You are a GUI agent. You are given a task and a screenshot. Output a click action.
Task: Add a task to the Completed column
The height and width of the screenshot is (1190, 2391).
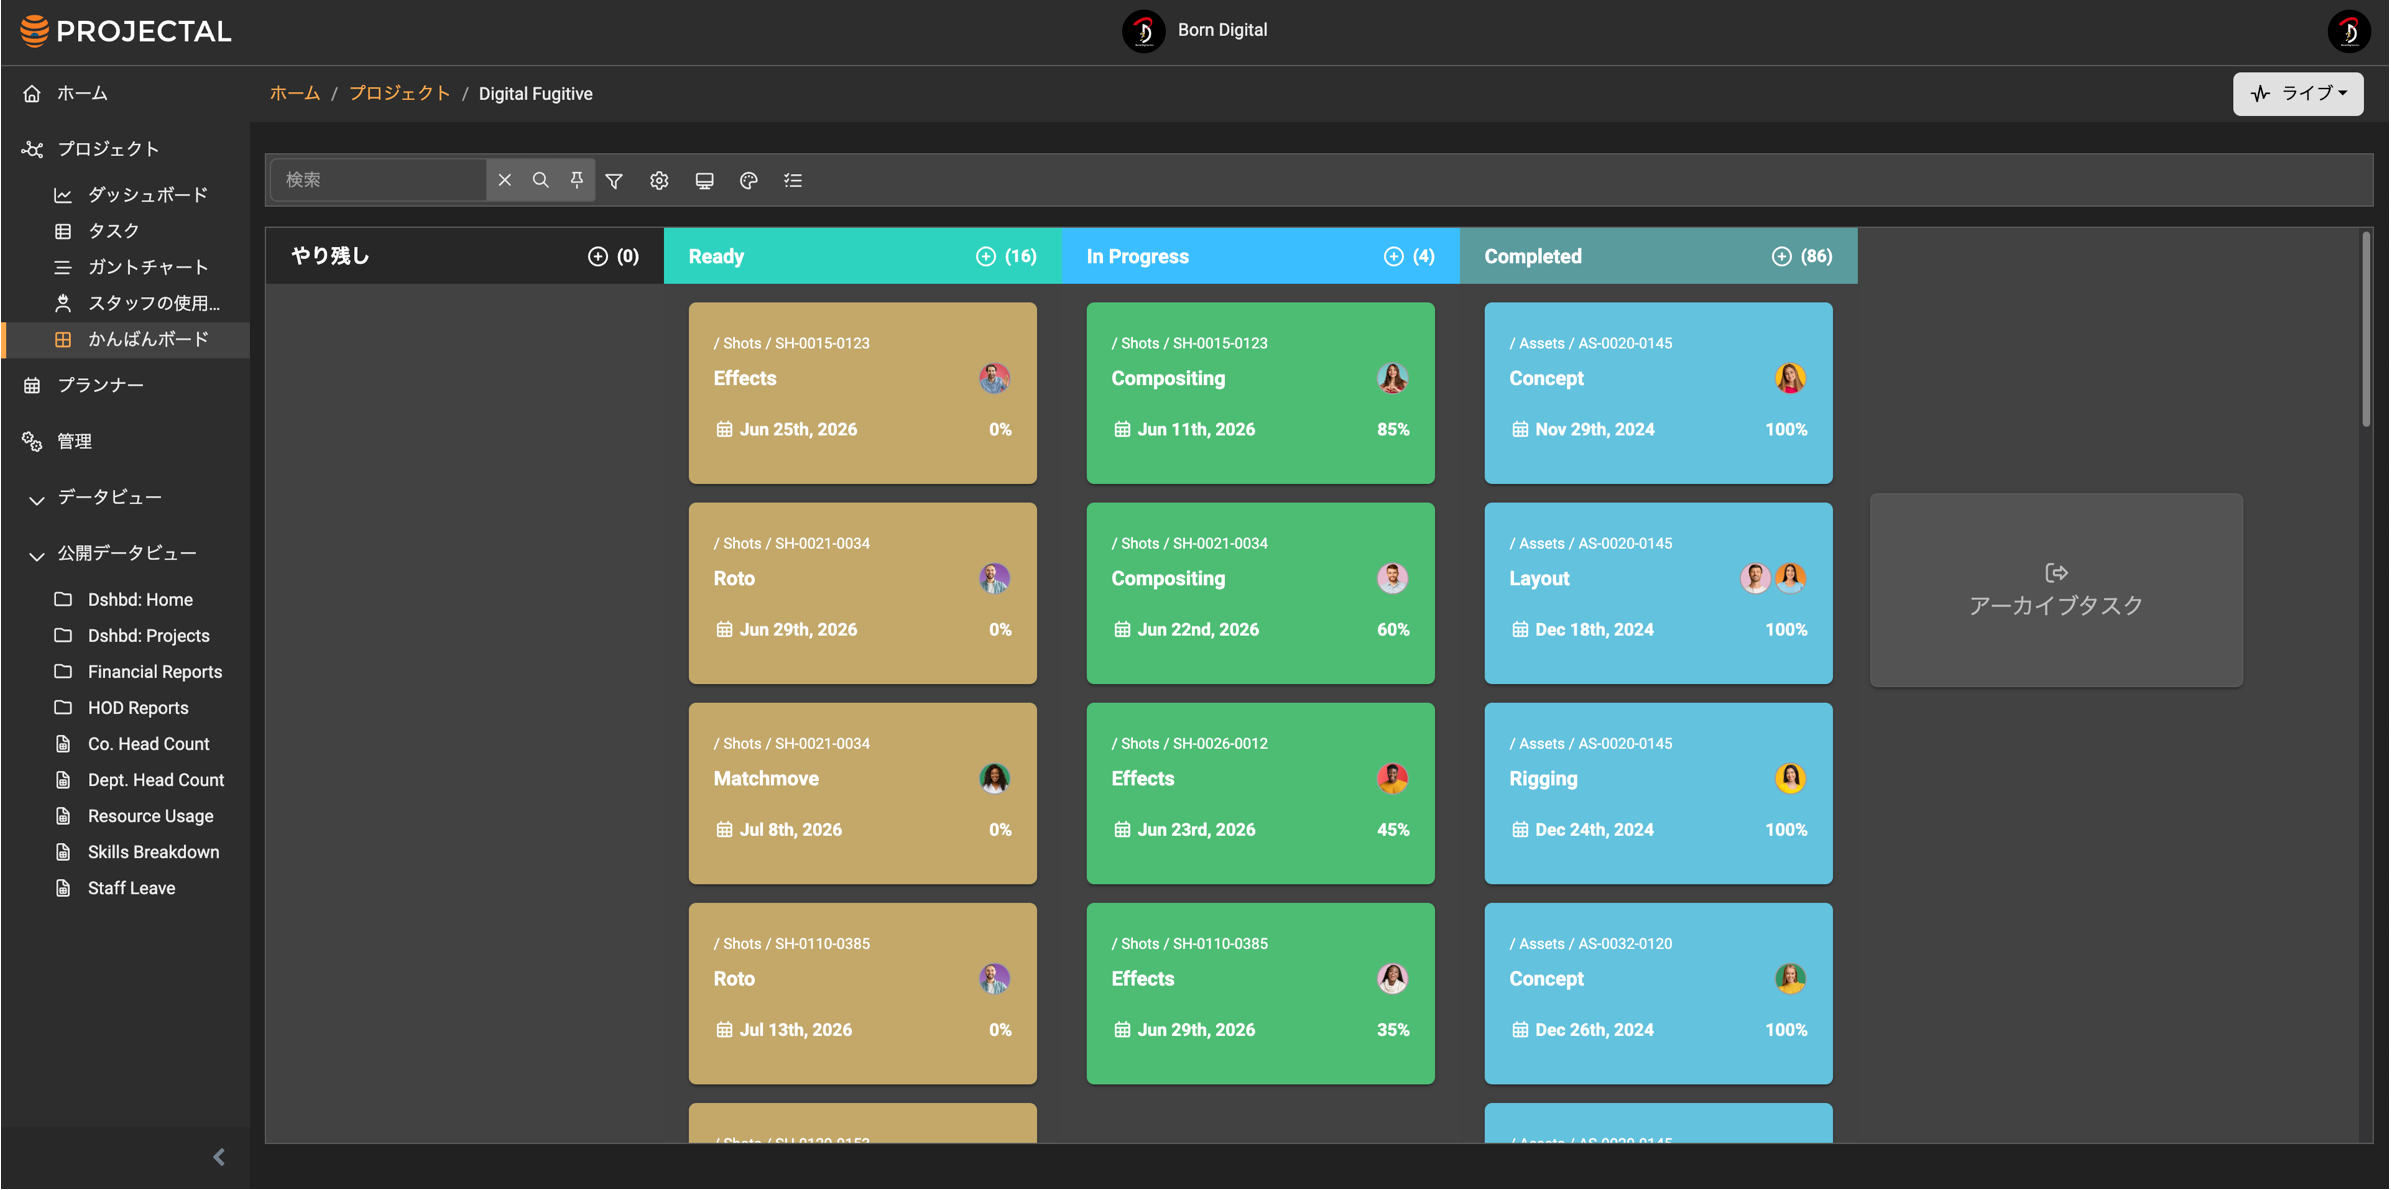coord(1781,256)
